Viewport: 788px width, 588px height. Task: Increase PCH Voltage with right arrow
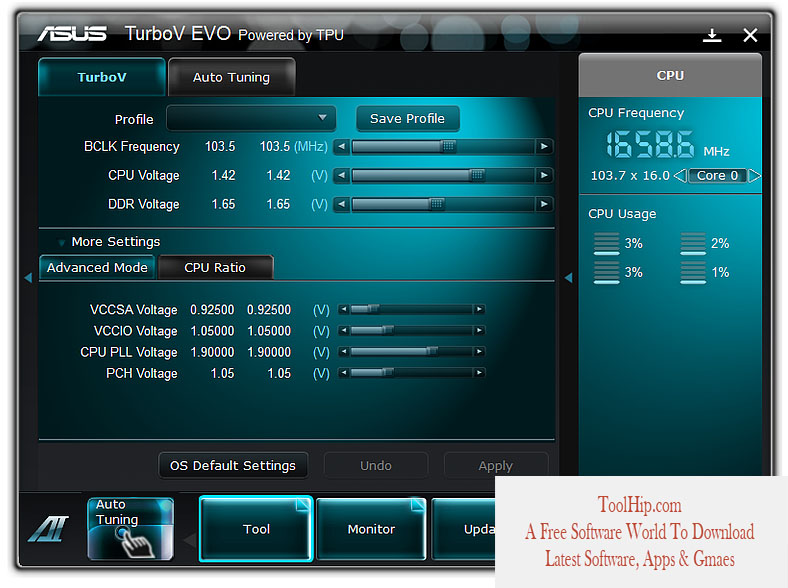[479, 372]
